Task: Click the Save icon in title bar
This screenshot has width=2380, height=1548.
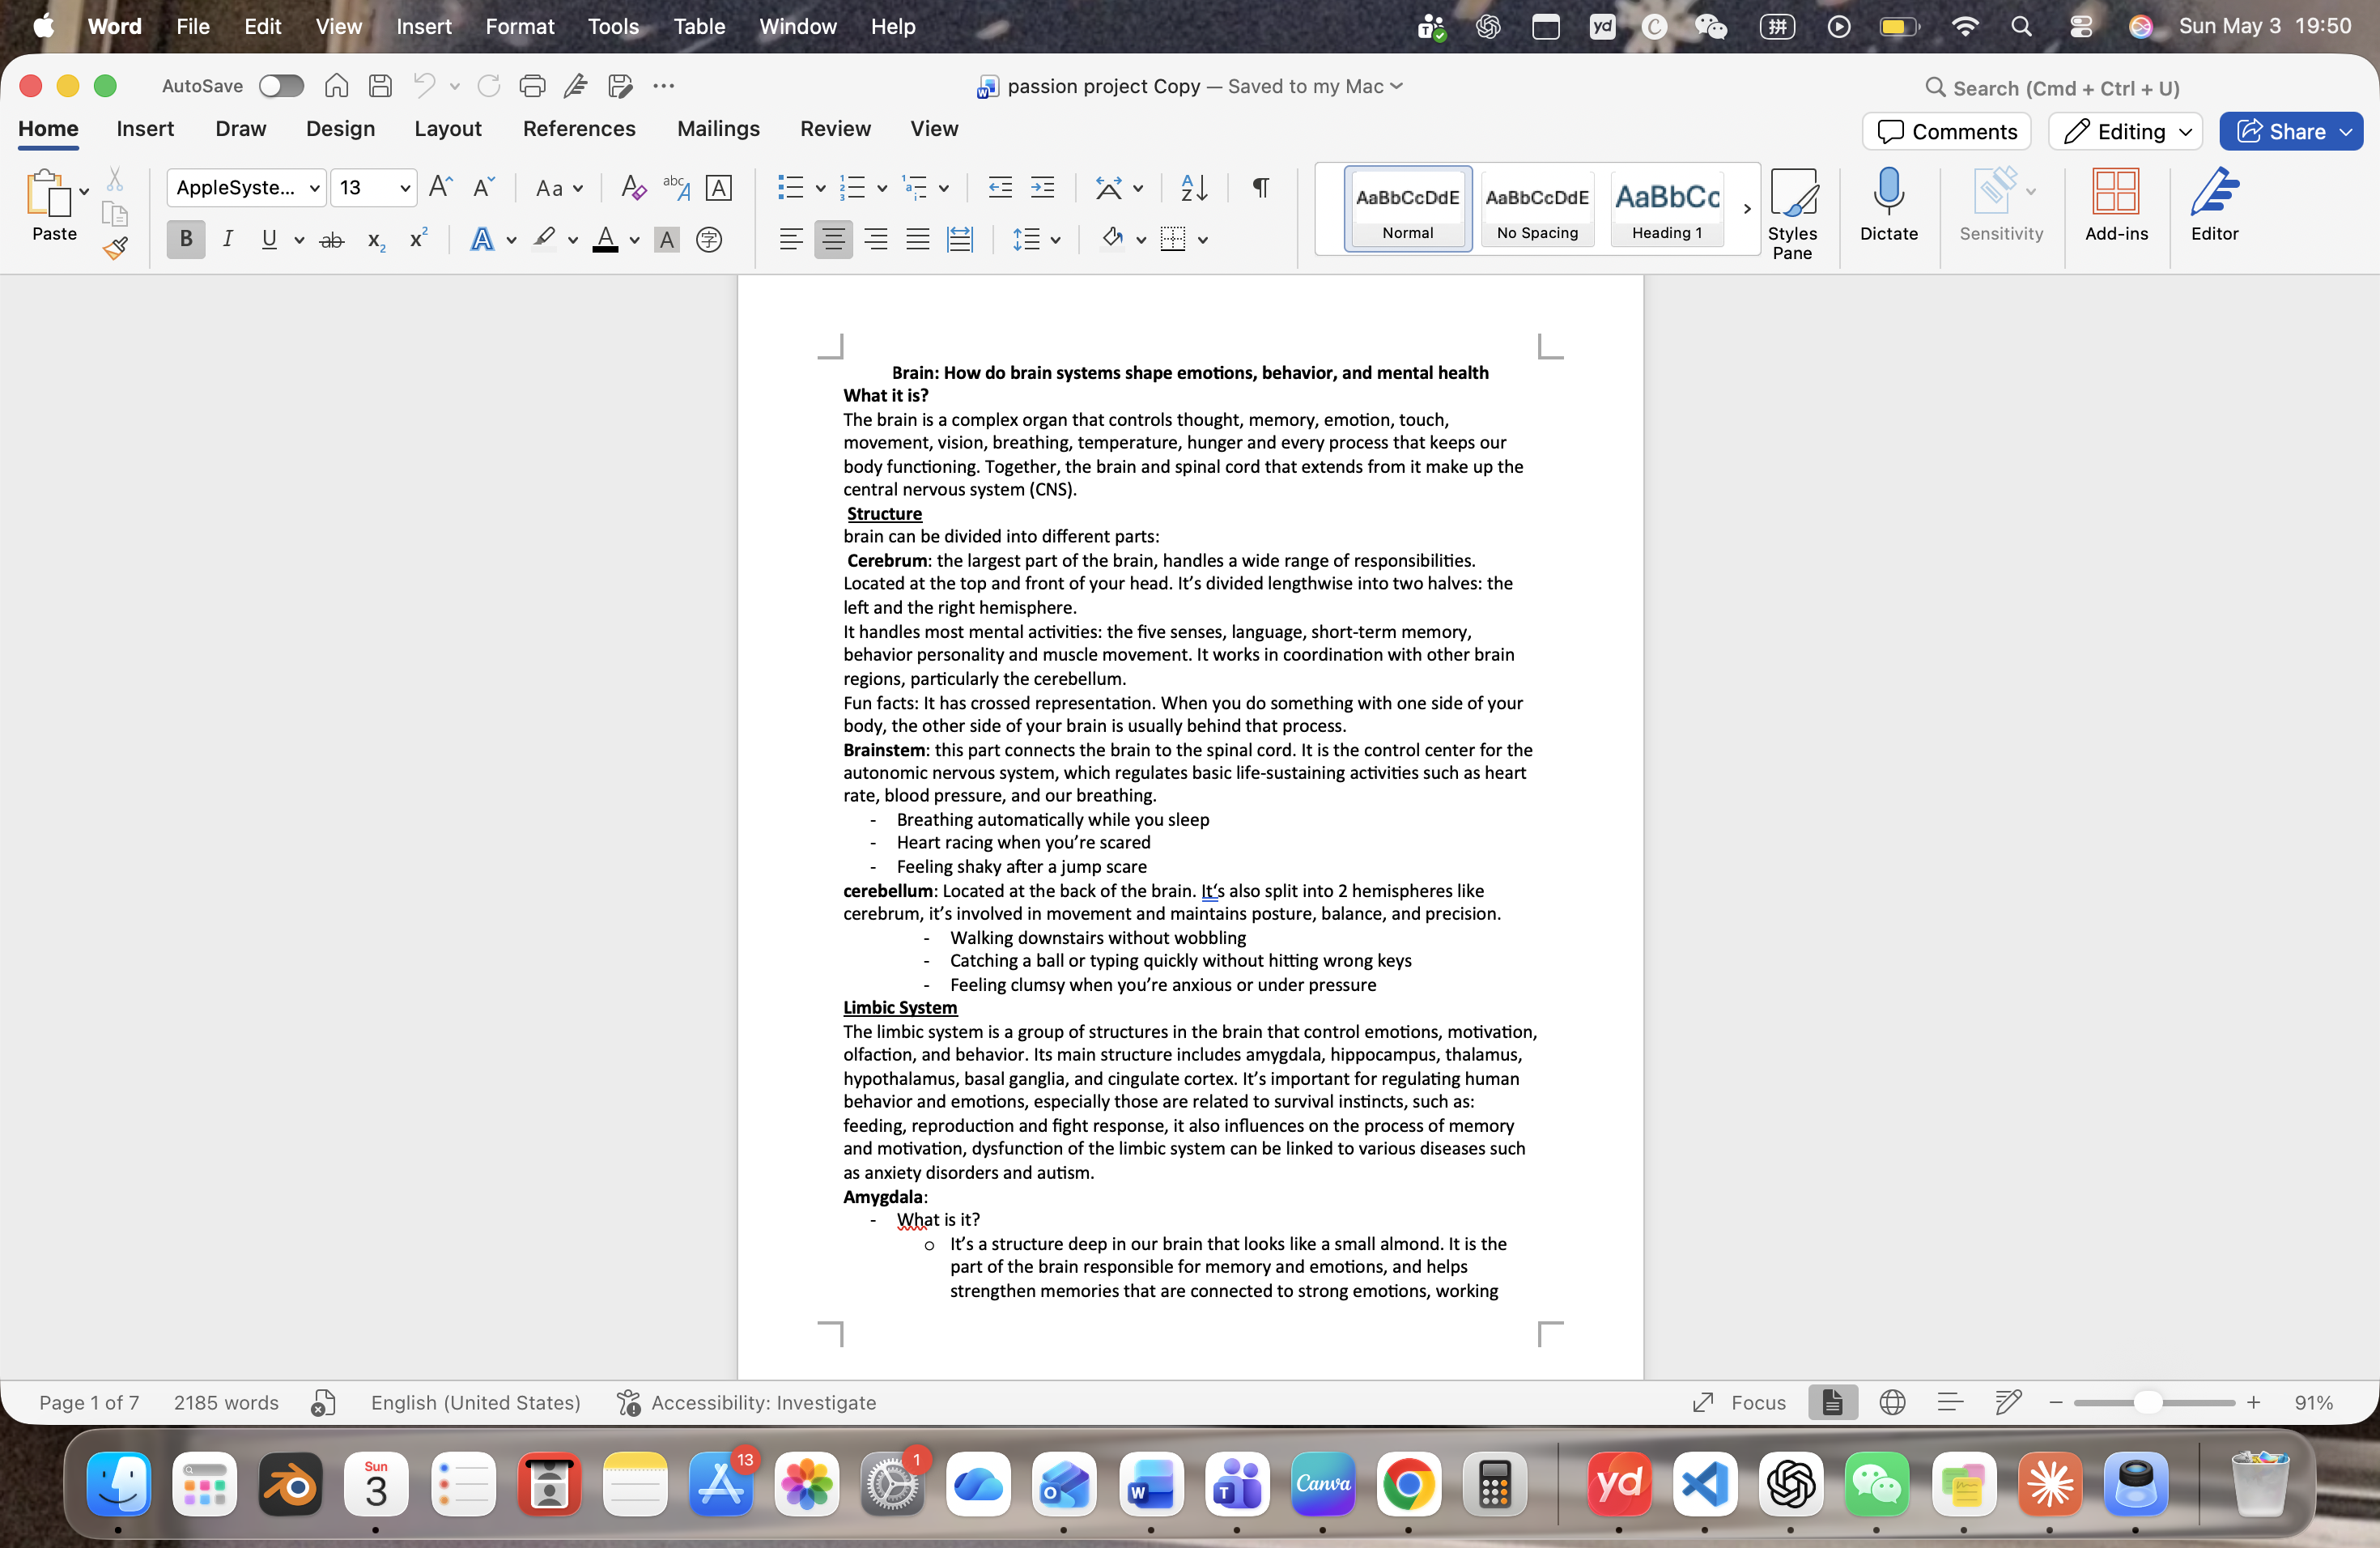Action: [x=380, y=86]
